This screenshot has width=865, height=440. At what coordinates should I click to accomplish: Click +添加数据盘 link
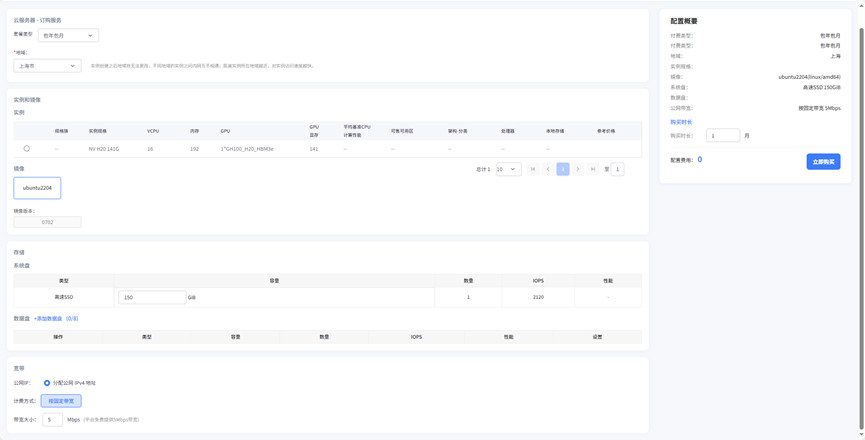pos(48,319)
